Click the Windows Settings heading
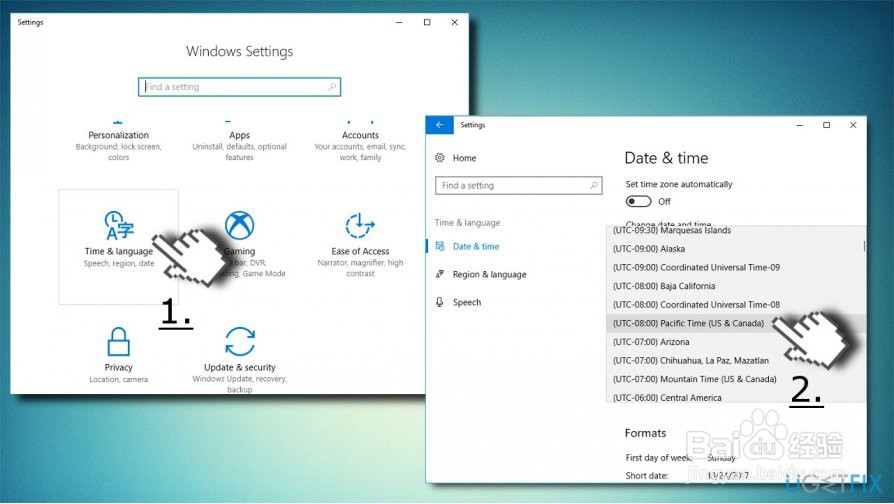Screen dimensions: 894x504 point(239,51)
